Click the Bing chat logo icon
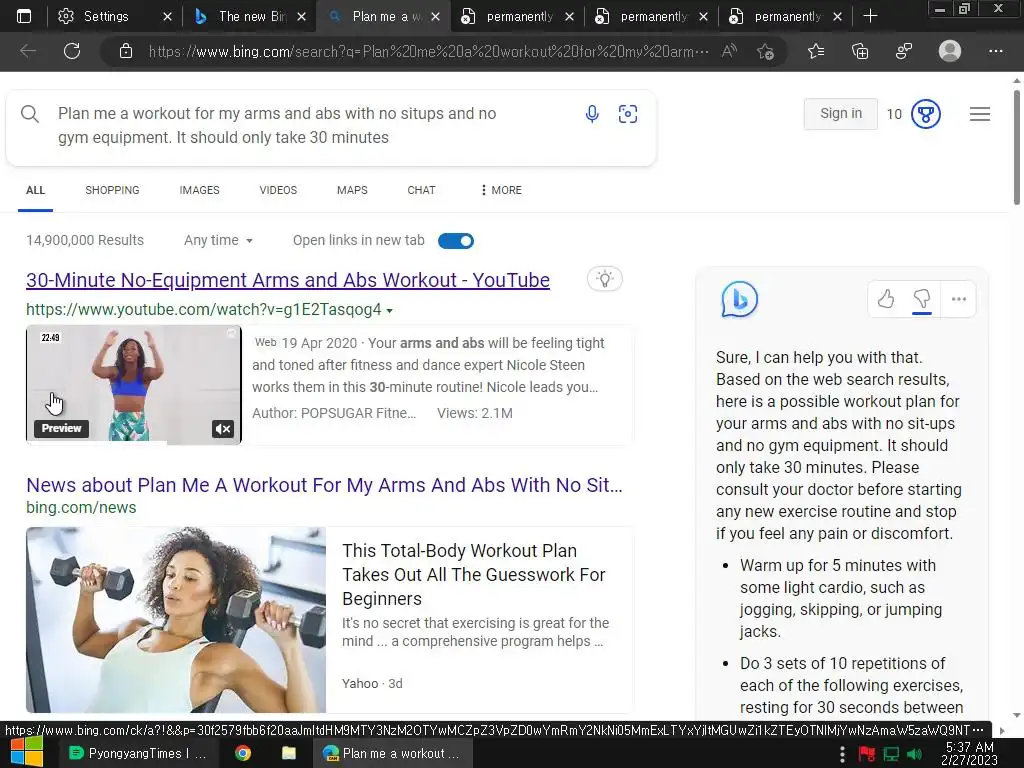 click(x=739, y=300)
